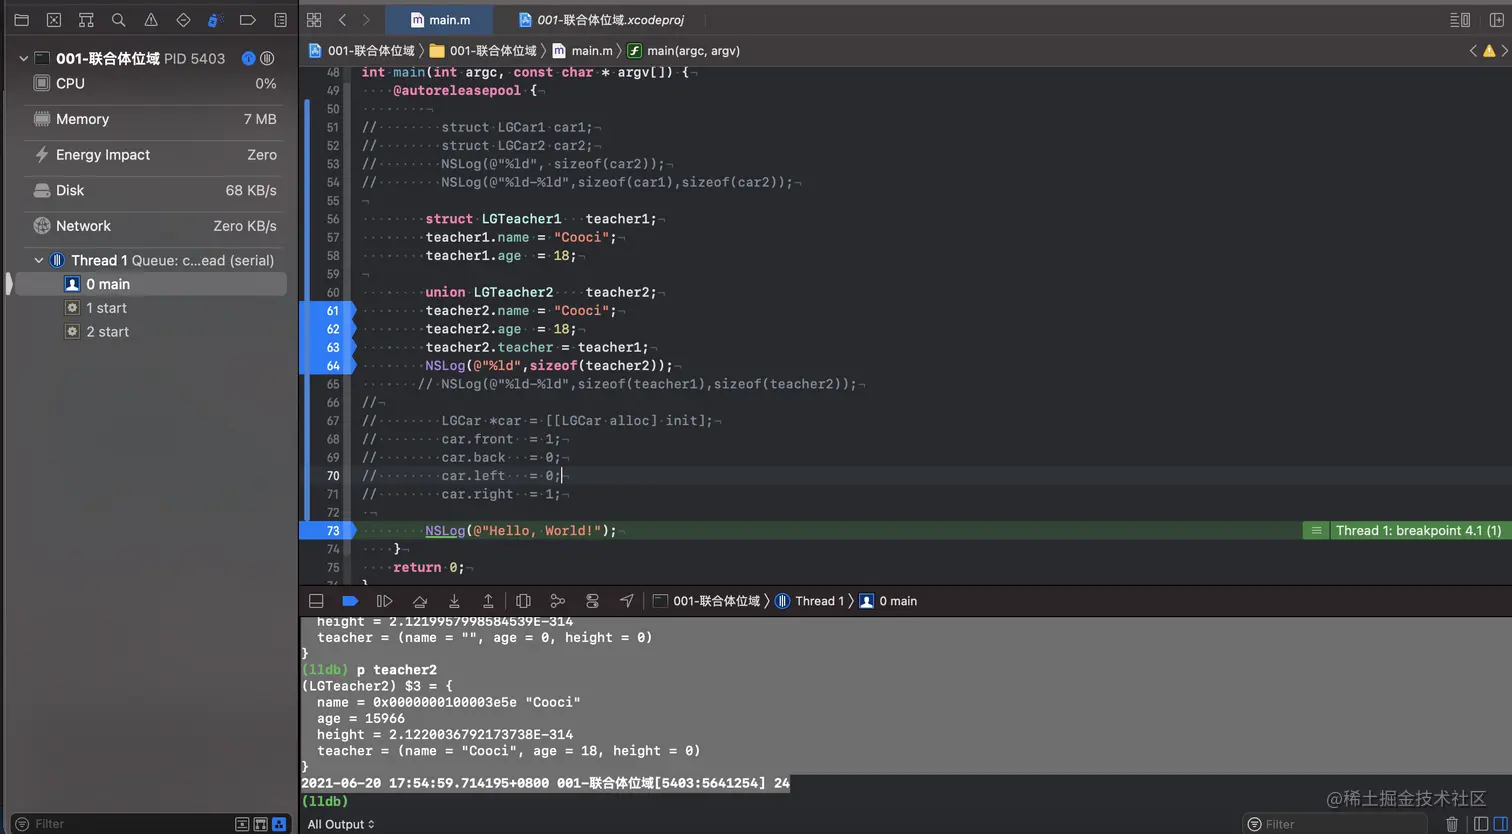The image size is (1512, 834).
Task: Toggle the navigator first small filter button
Action: tap(242, 824)
